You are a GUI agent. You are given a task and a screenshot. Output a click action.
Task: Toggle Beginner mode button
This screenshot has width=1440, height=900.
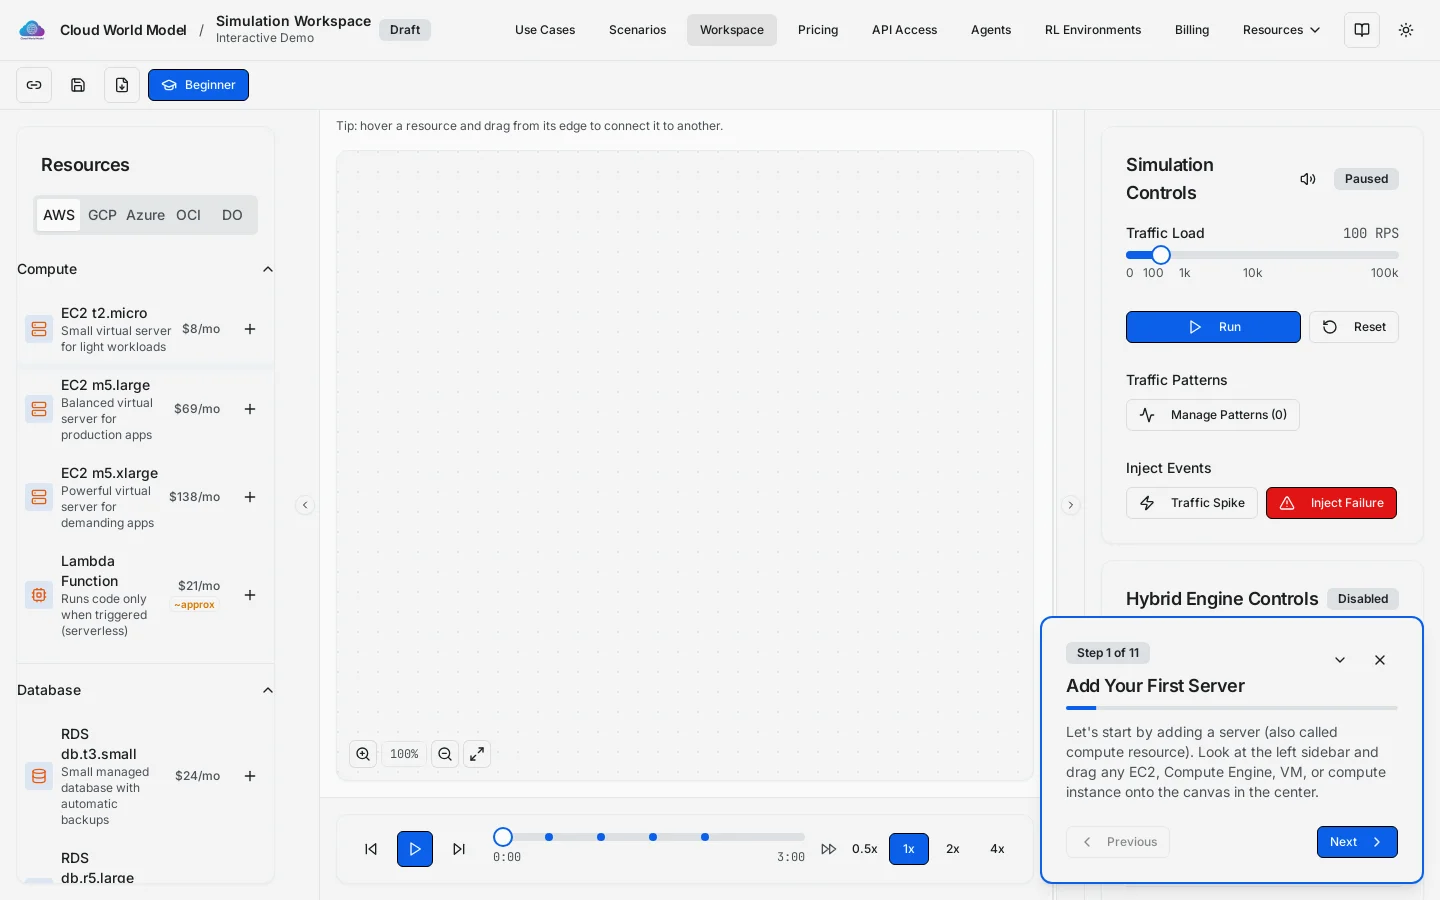[x=198, y=85]
